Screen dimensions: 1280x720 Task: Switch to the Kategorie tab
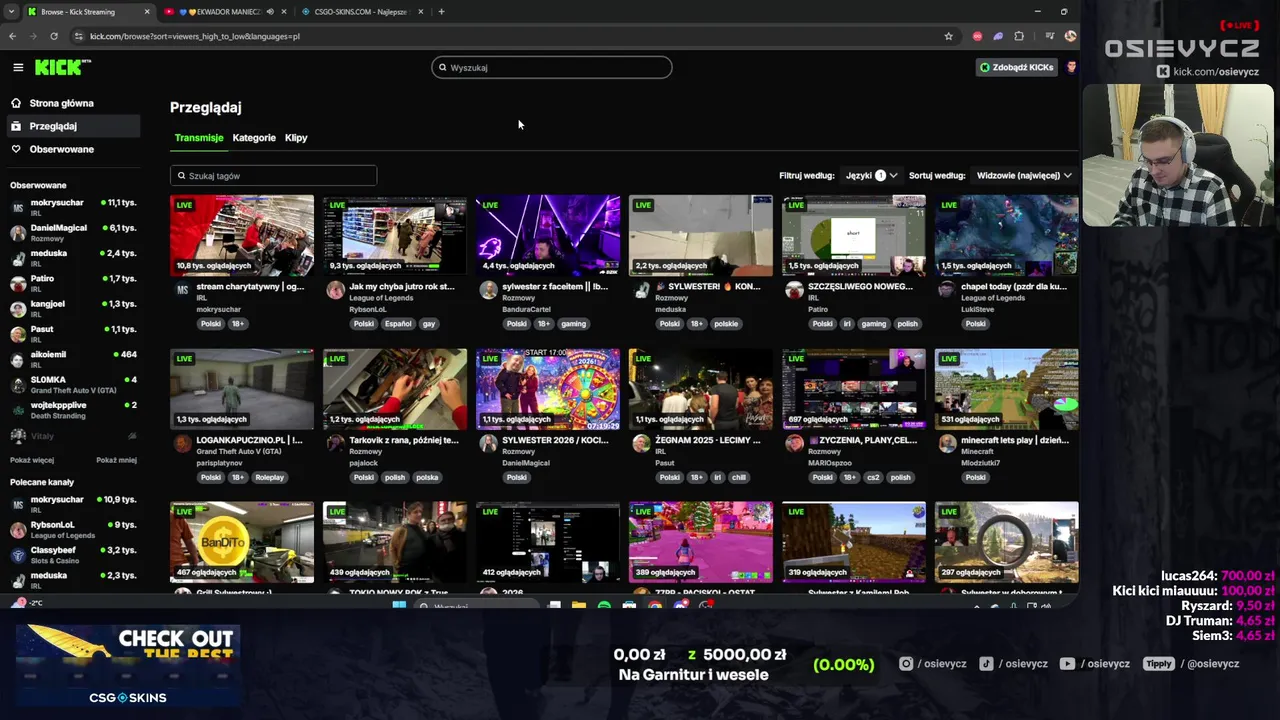pyautogui.click(x=254, y=138)
